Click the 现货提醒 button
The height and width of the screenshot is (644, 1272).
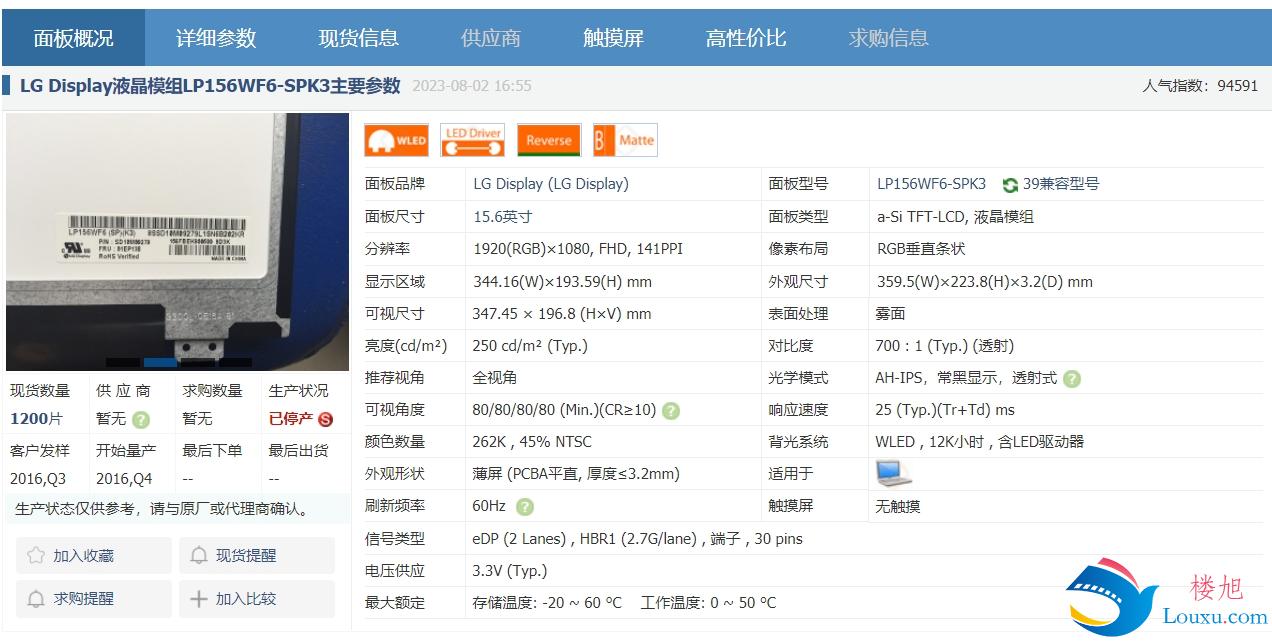point(257,555)
